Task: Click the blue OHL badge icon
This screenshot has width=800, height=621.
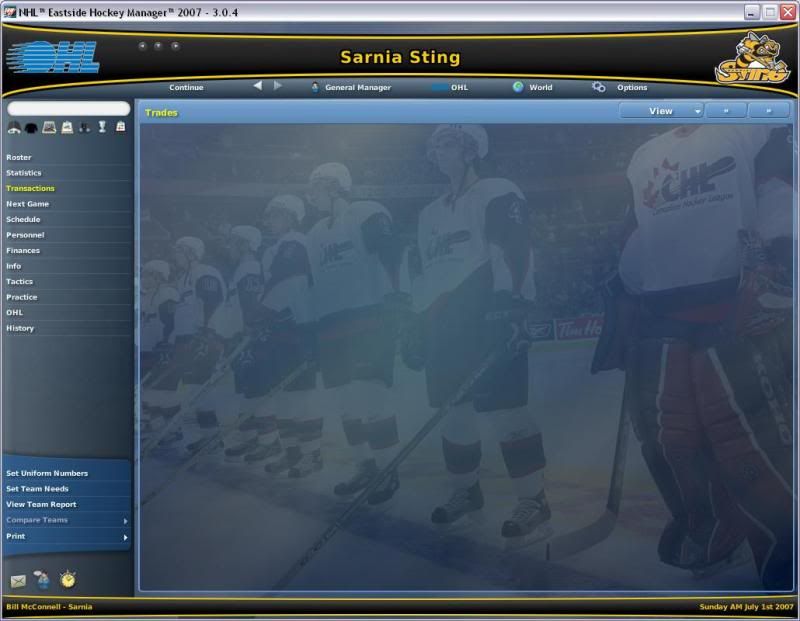Action: (439, 87)
